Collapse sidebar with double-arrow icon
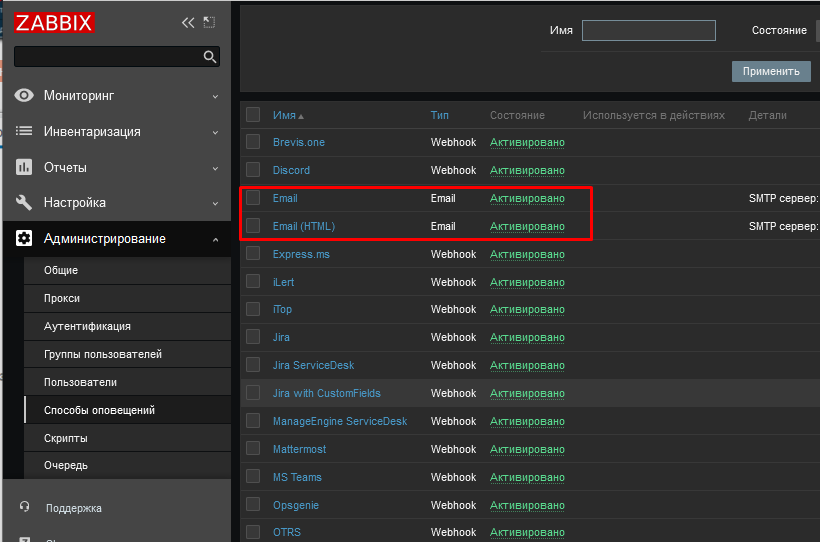Image resolution: width=820 pixels, height=542 pixels. 187,22
